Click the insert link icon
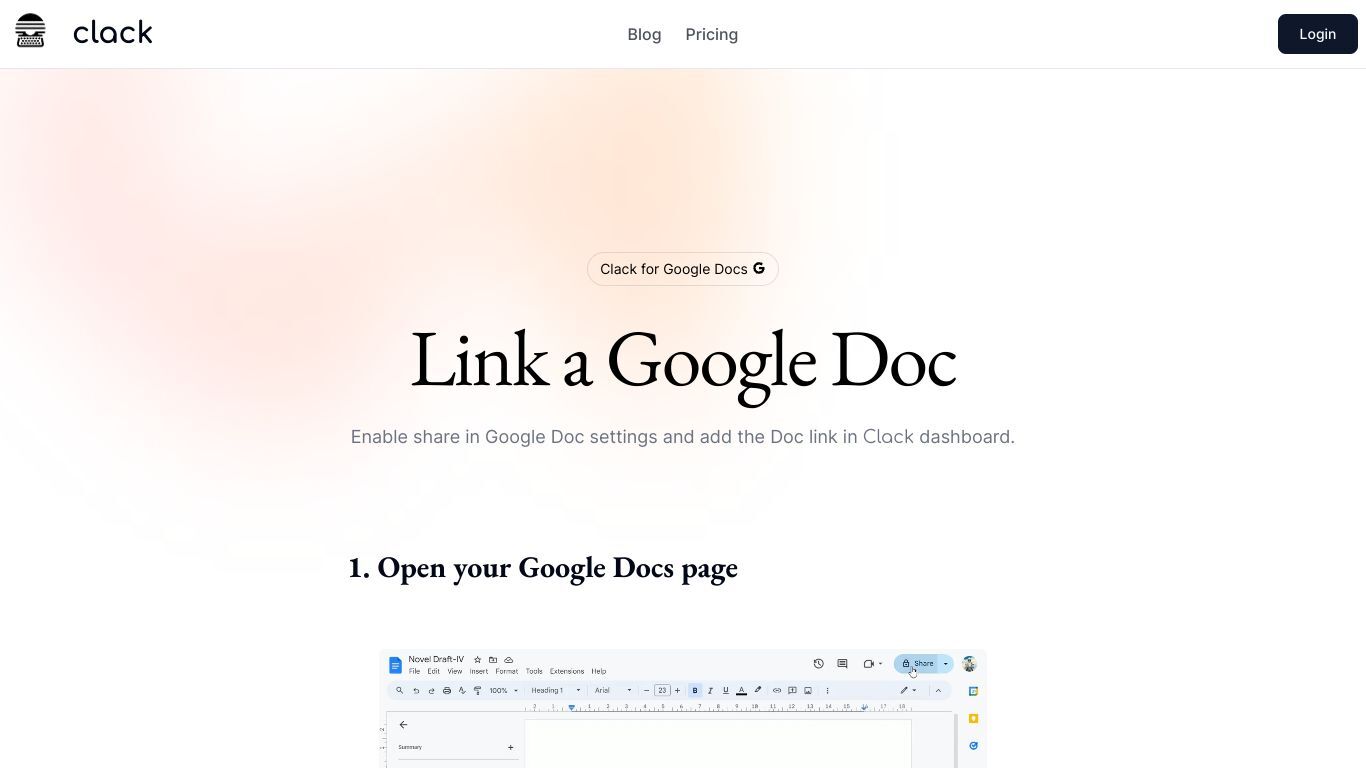The image size is (1366, 768). pos(777,691)
